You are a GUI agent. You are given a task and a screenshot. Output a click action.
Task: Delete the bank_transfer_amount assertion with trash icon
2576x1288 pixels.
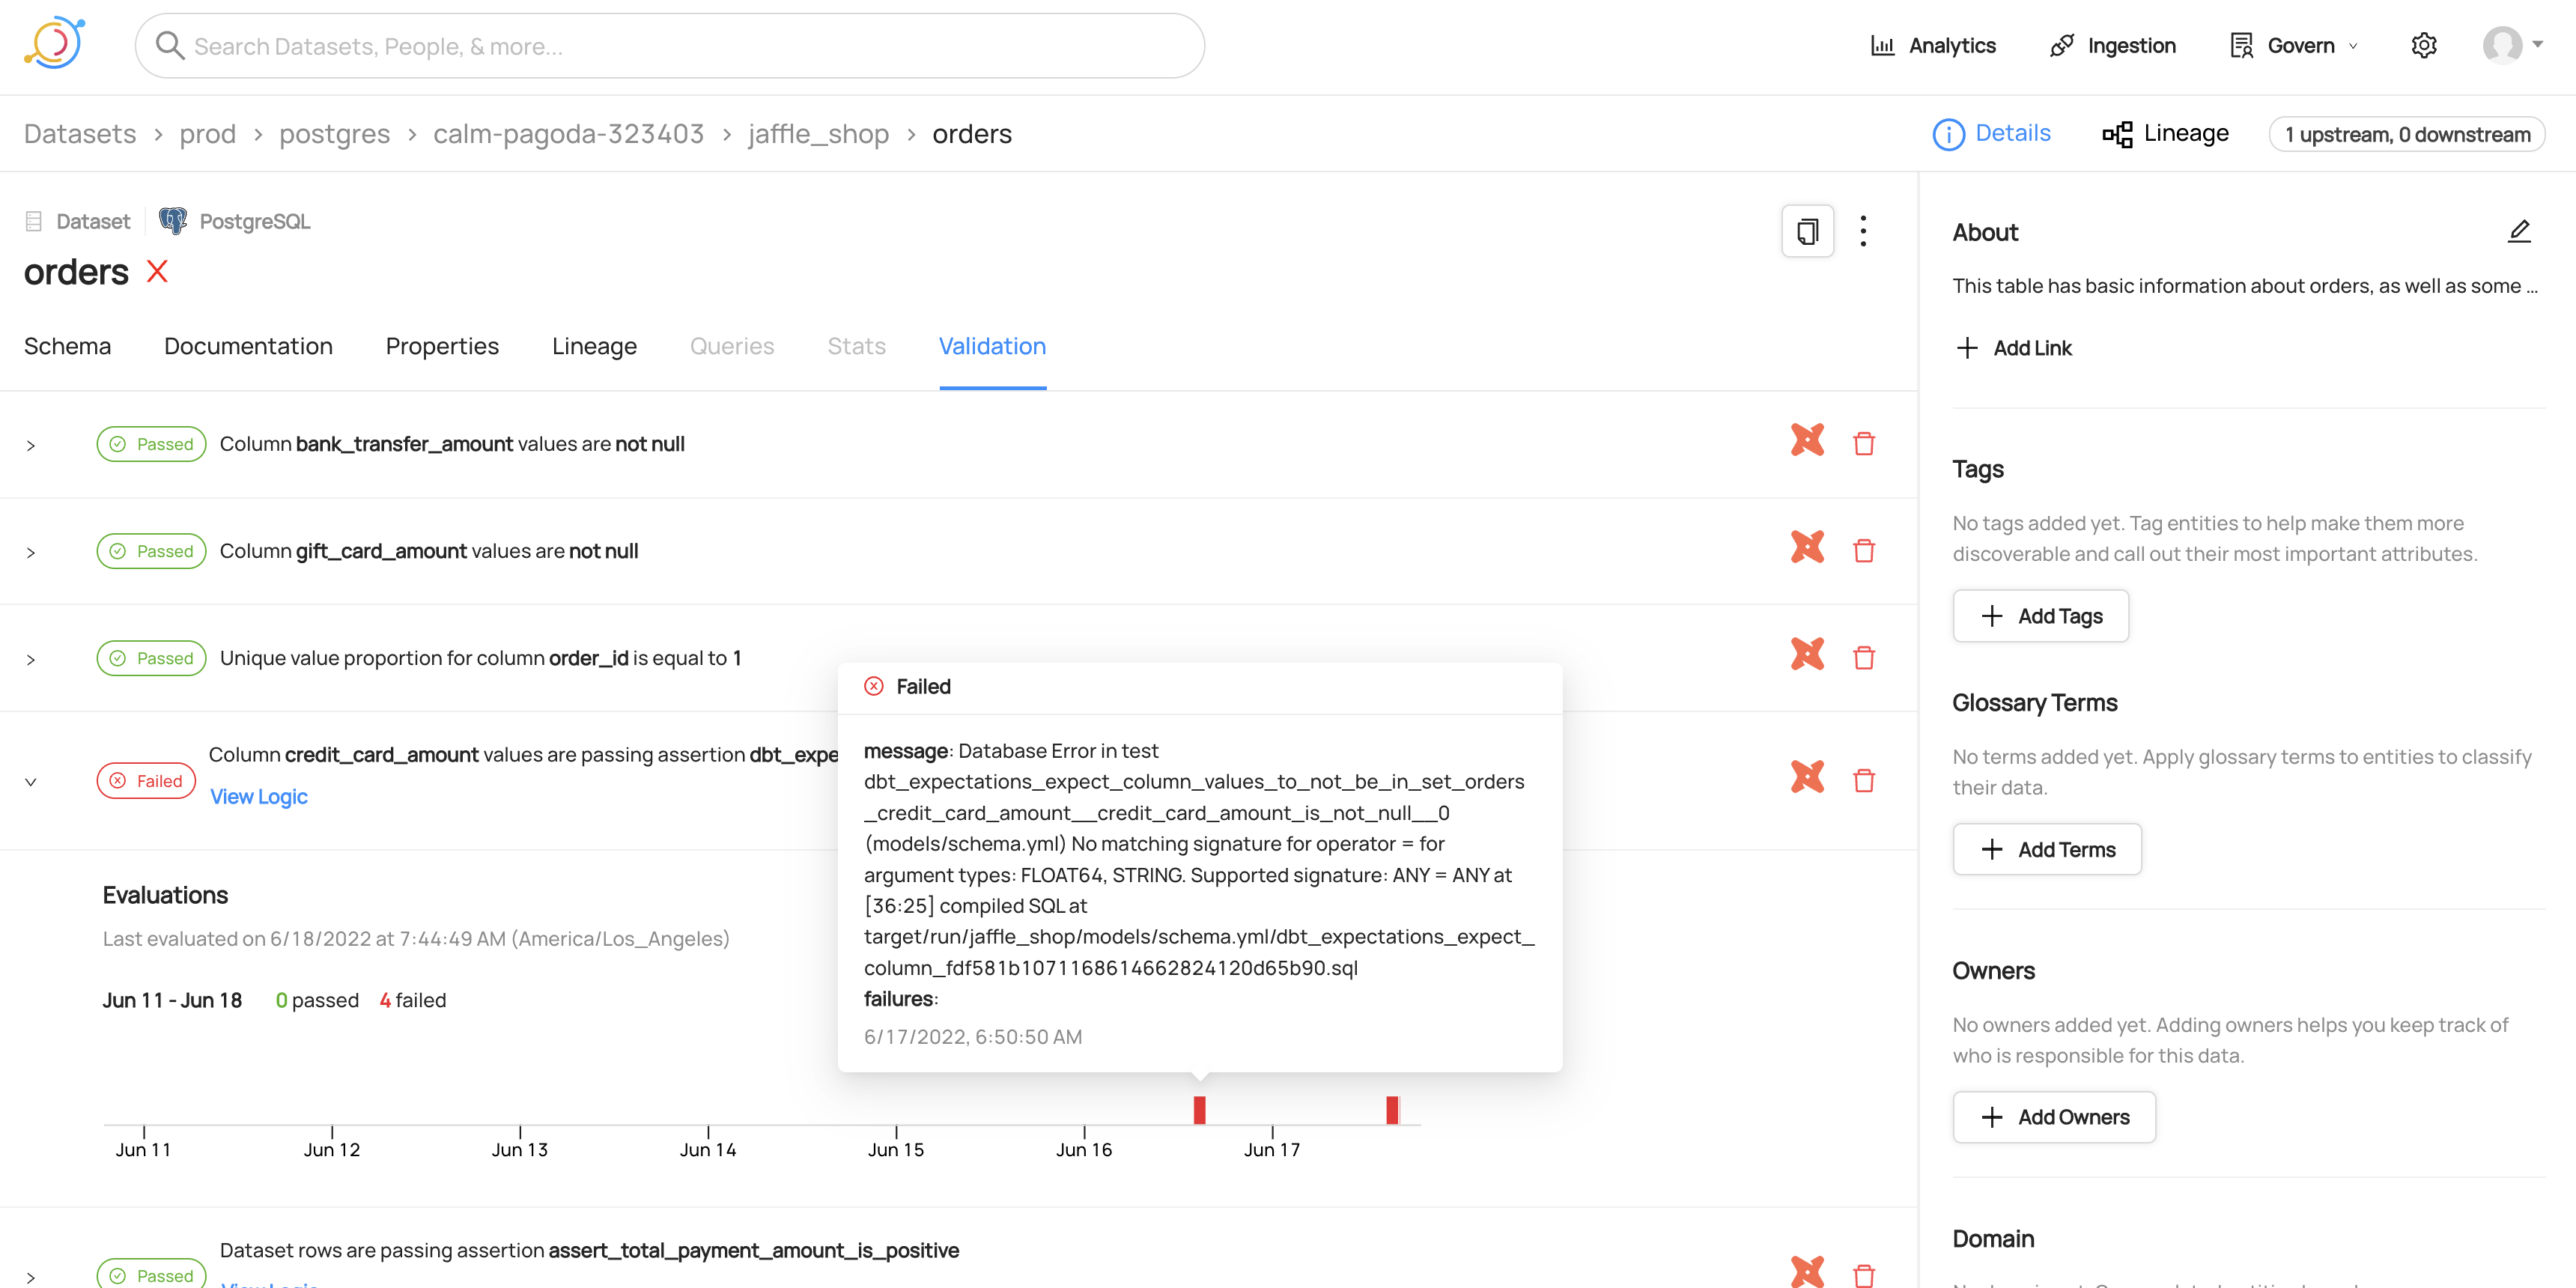[x=1863, y=444]
